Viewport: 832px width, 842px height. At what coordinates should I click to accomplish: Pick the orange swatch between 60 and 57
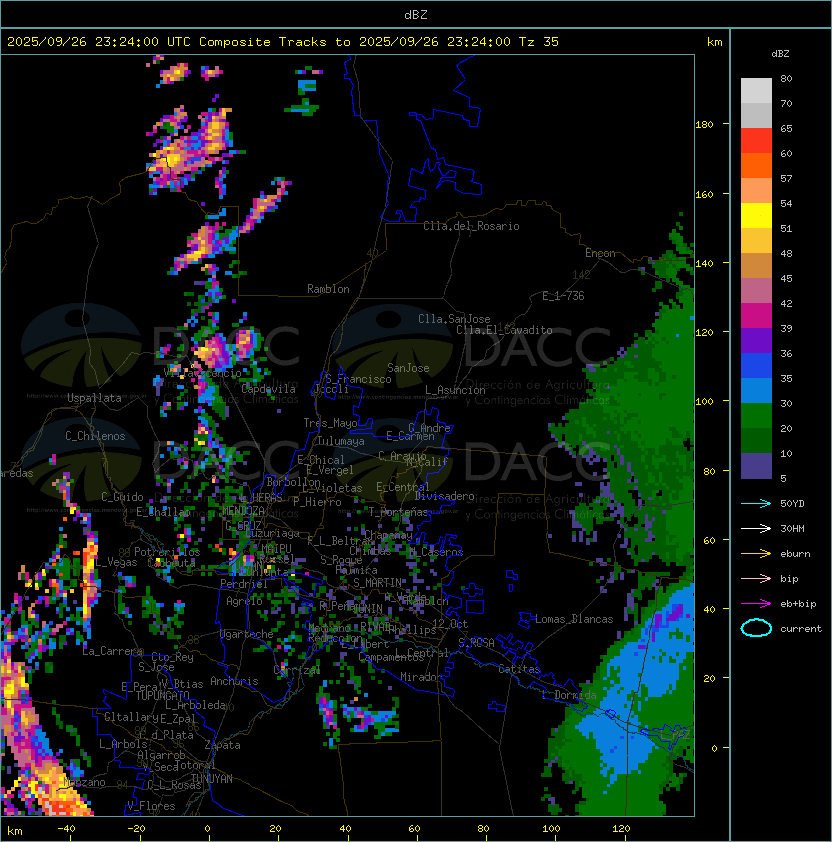click(756, 166)
